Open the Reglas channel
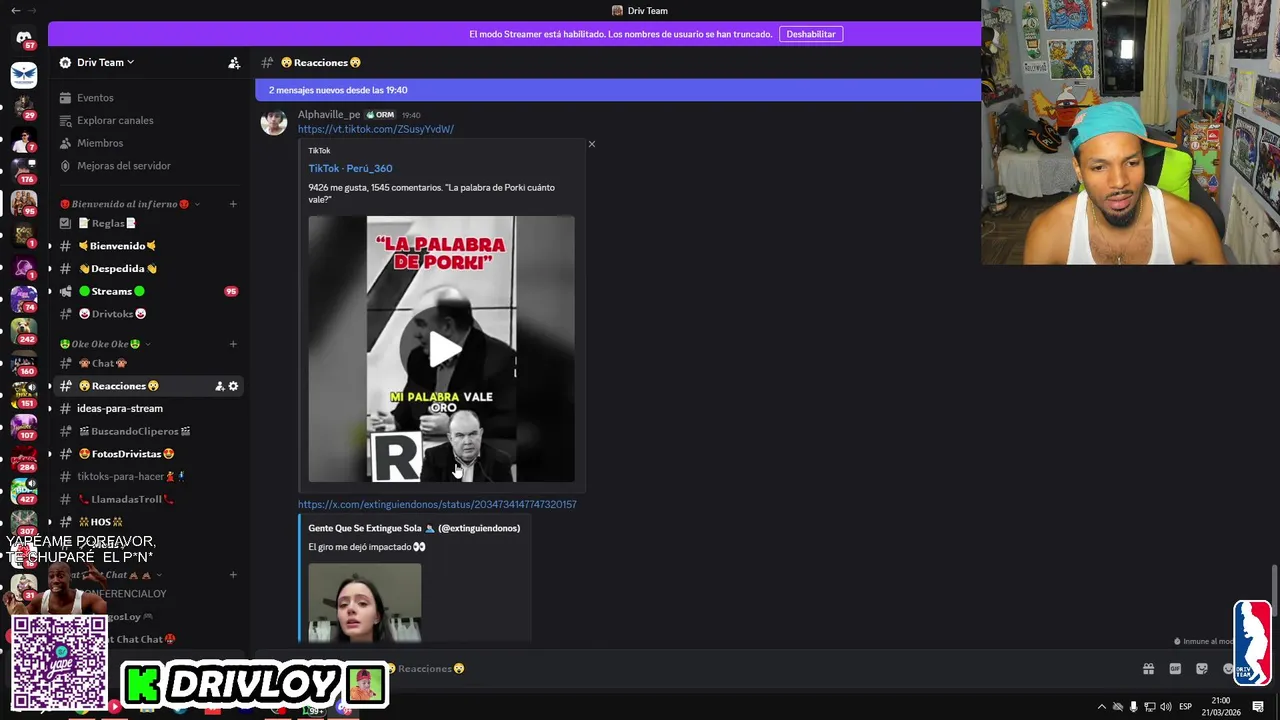 (106, 223)
